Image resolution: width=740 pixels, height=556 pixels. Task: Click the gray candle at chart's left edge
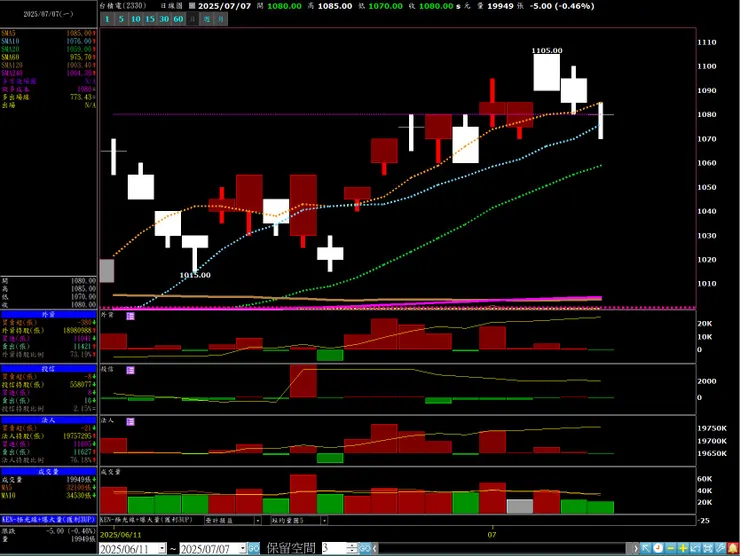point(107,270)
